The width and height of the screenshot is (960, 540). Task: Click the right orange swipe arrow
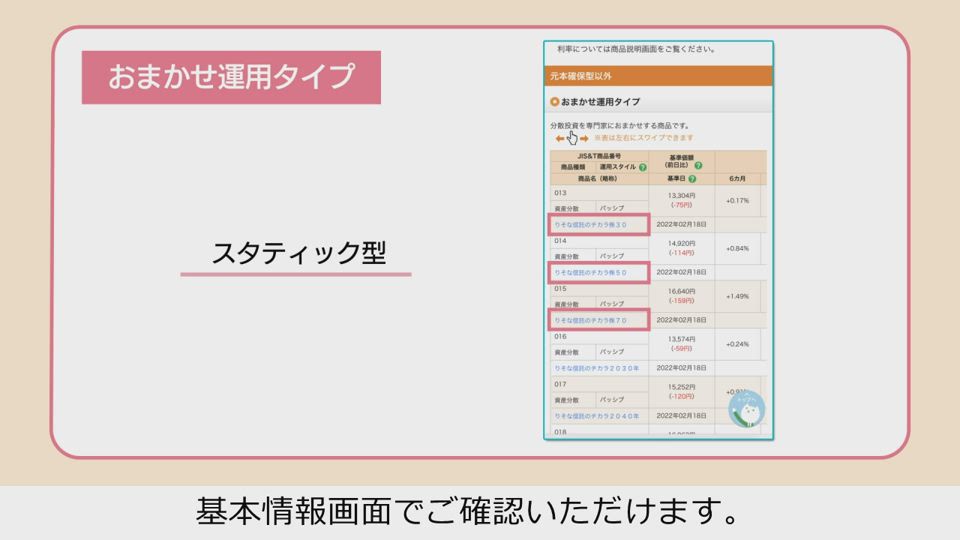click(x=584, y=139)
